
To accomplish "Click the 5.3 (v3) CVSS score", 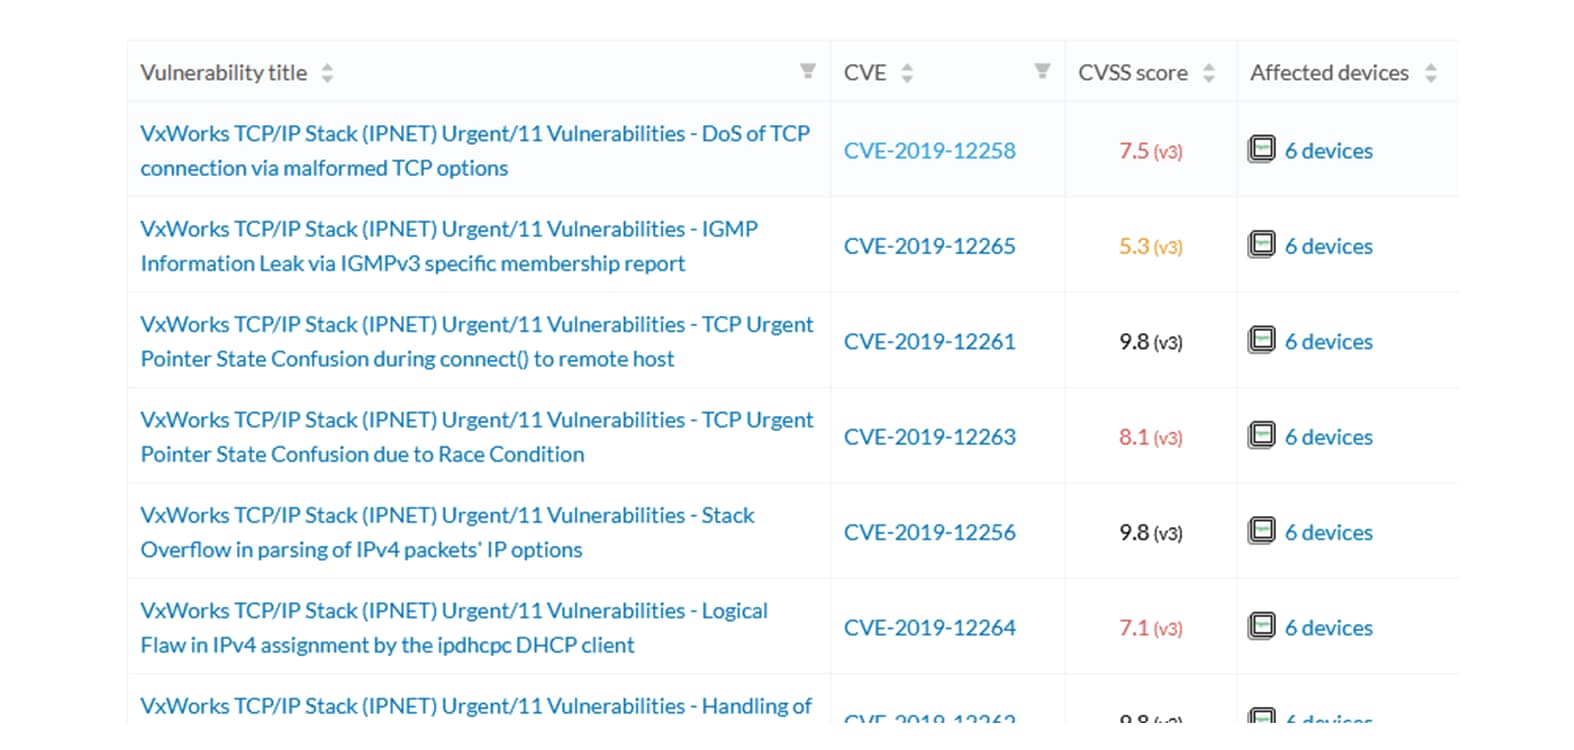I will (x=1151, y=246).
